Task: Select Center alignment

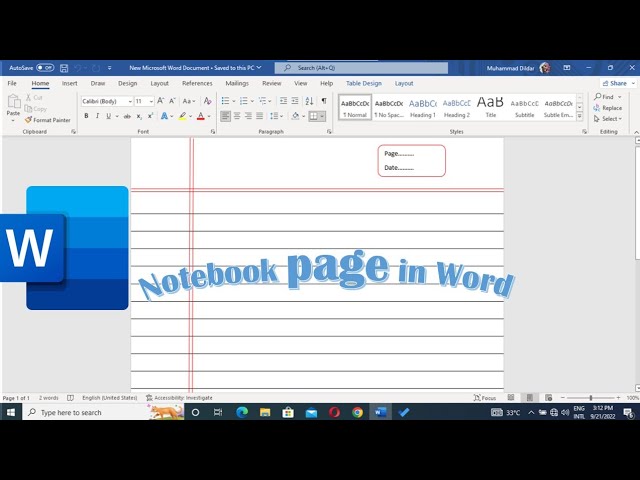Action: [237, 116]
